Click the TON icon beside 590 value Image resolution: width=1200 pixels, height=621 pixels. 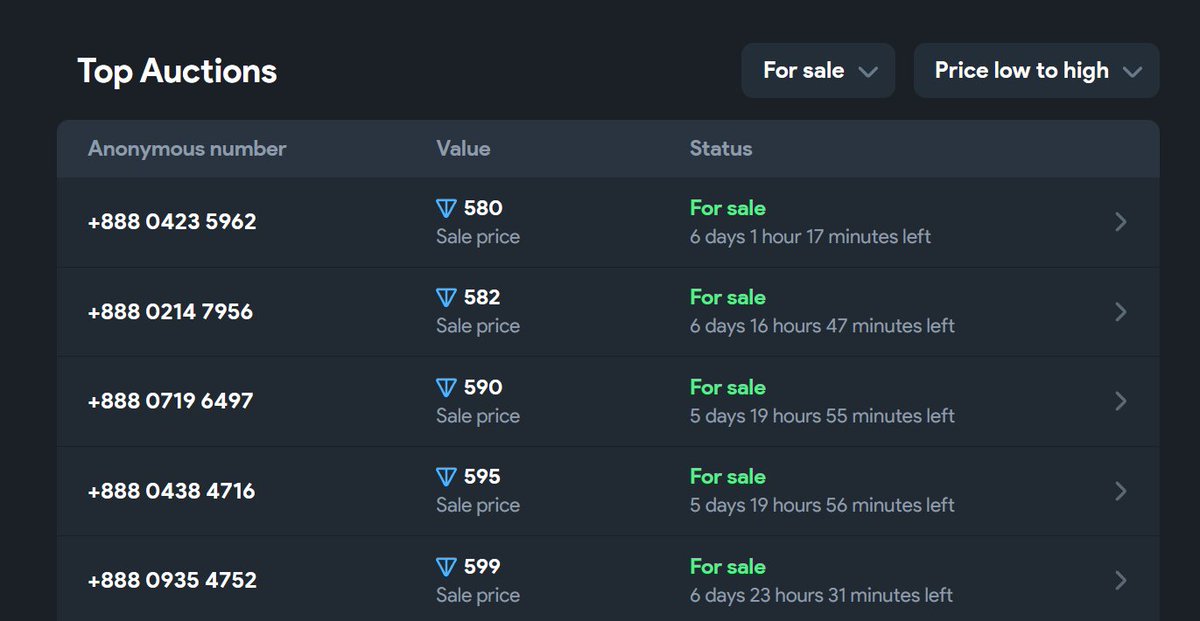[446, 387]
